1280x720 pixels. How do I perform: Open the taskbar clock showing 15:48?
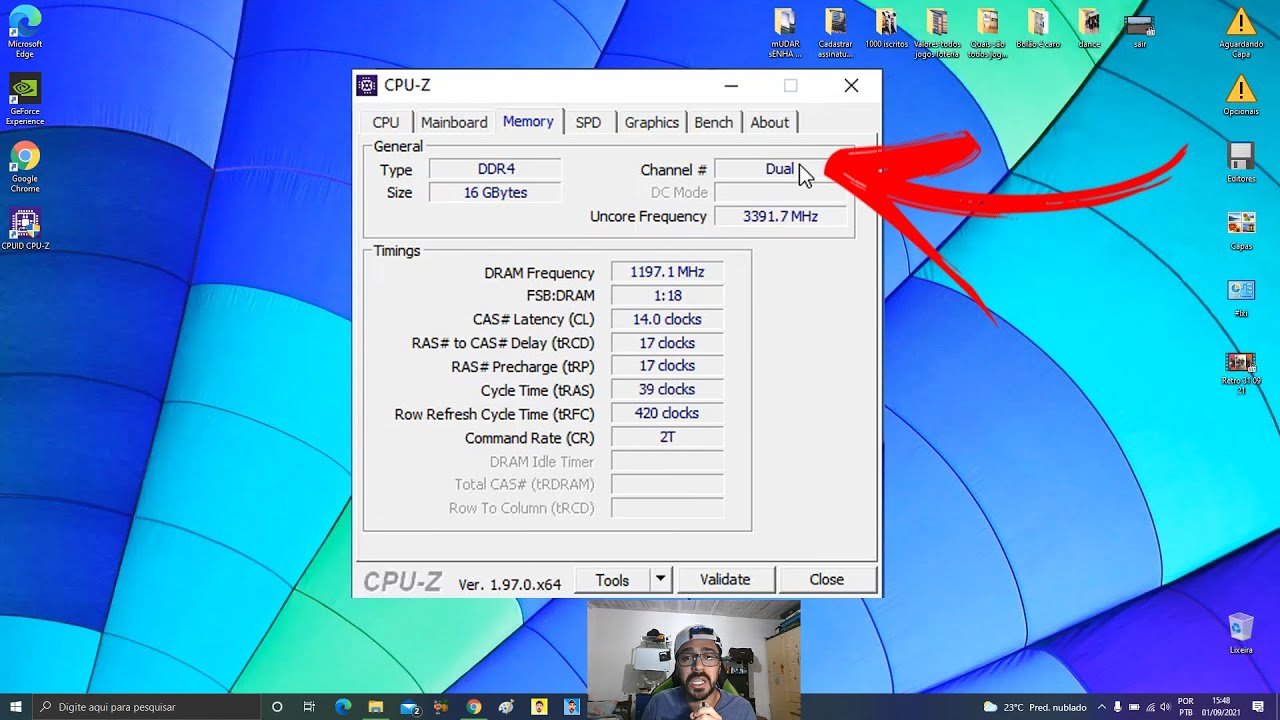pos(1221,707)
